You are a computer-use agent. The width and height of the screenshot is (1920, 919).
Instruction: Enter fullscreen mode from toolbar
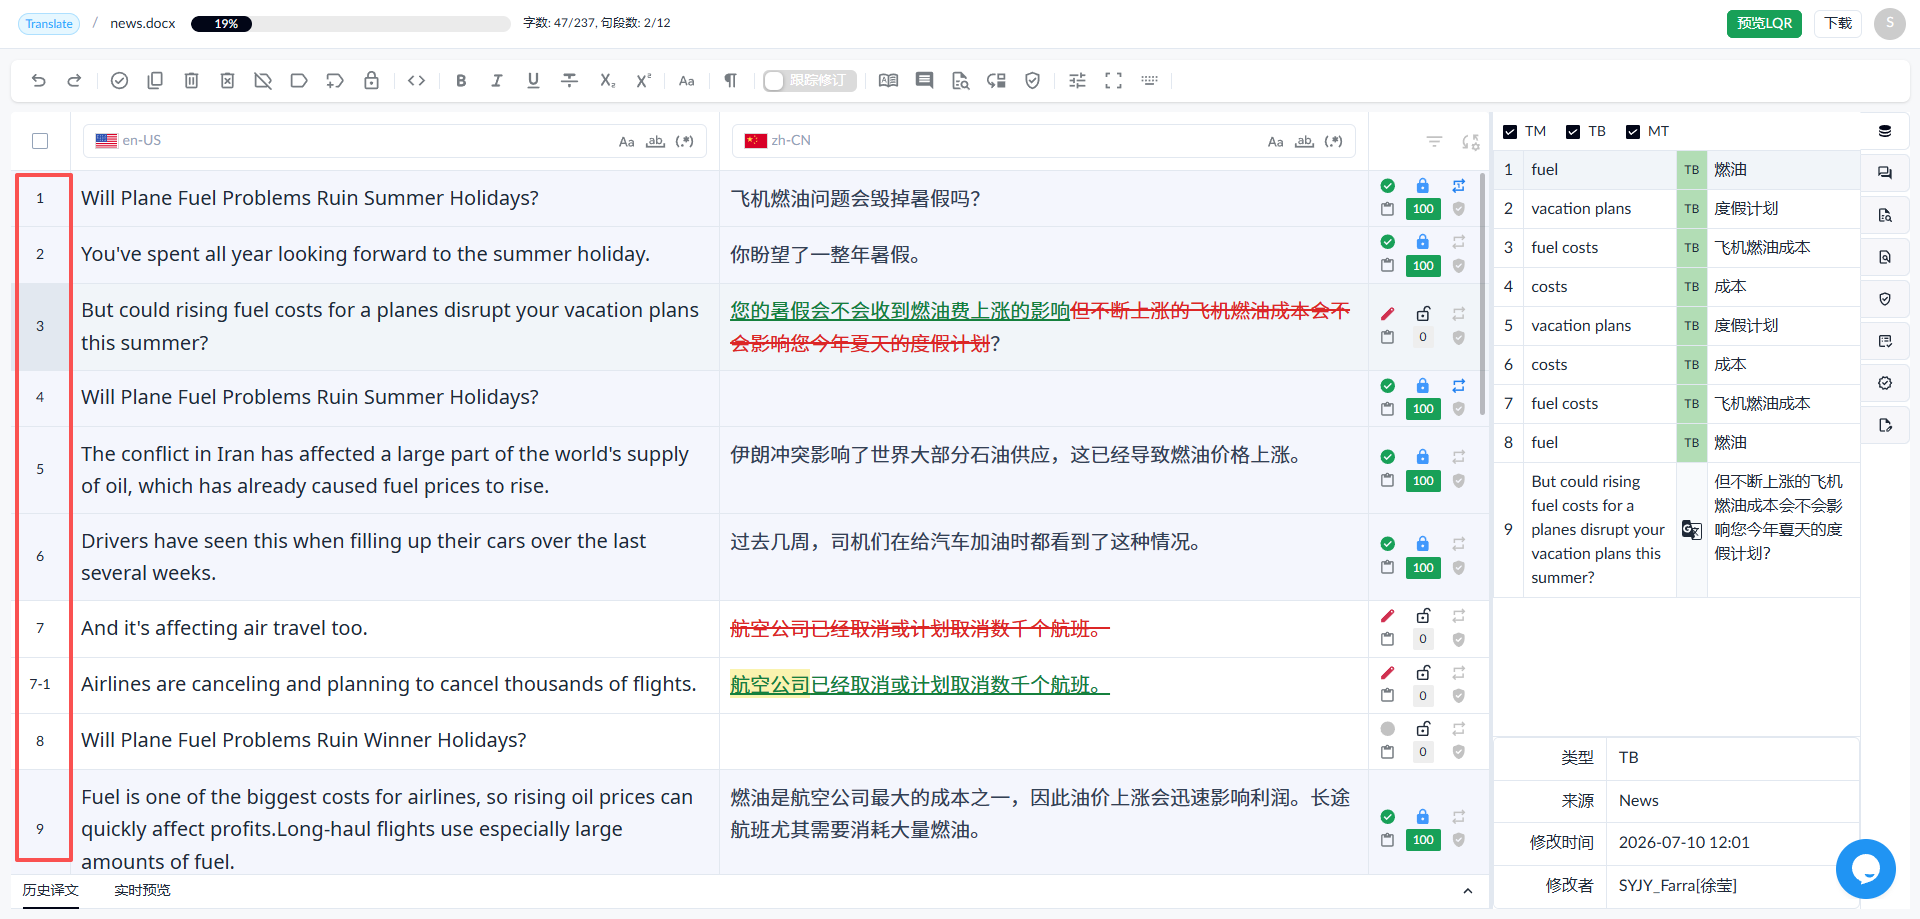click(x=1113, y=81)
